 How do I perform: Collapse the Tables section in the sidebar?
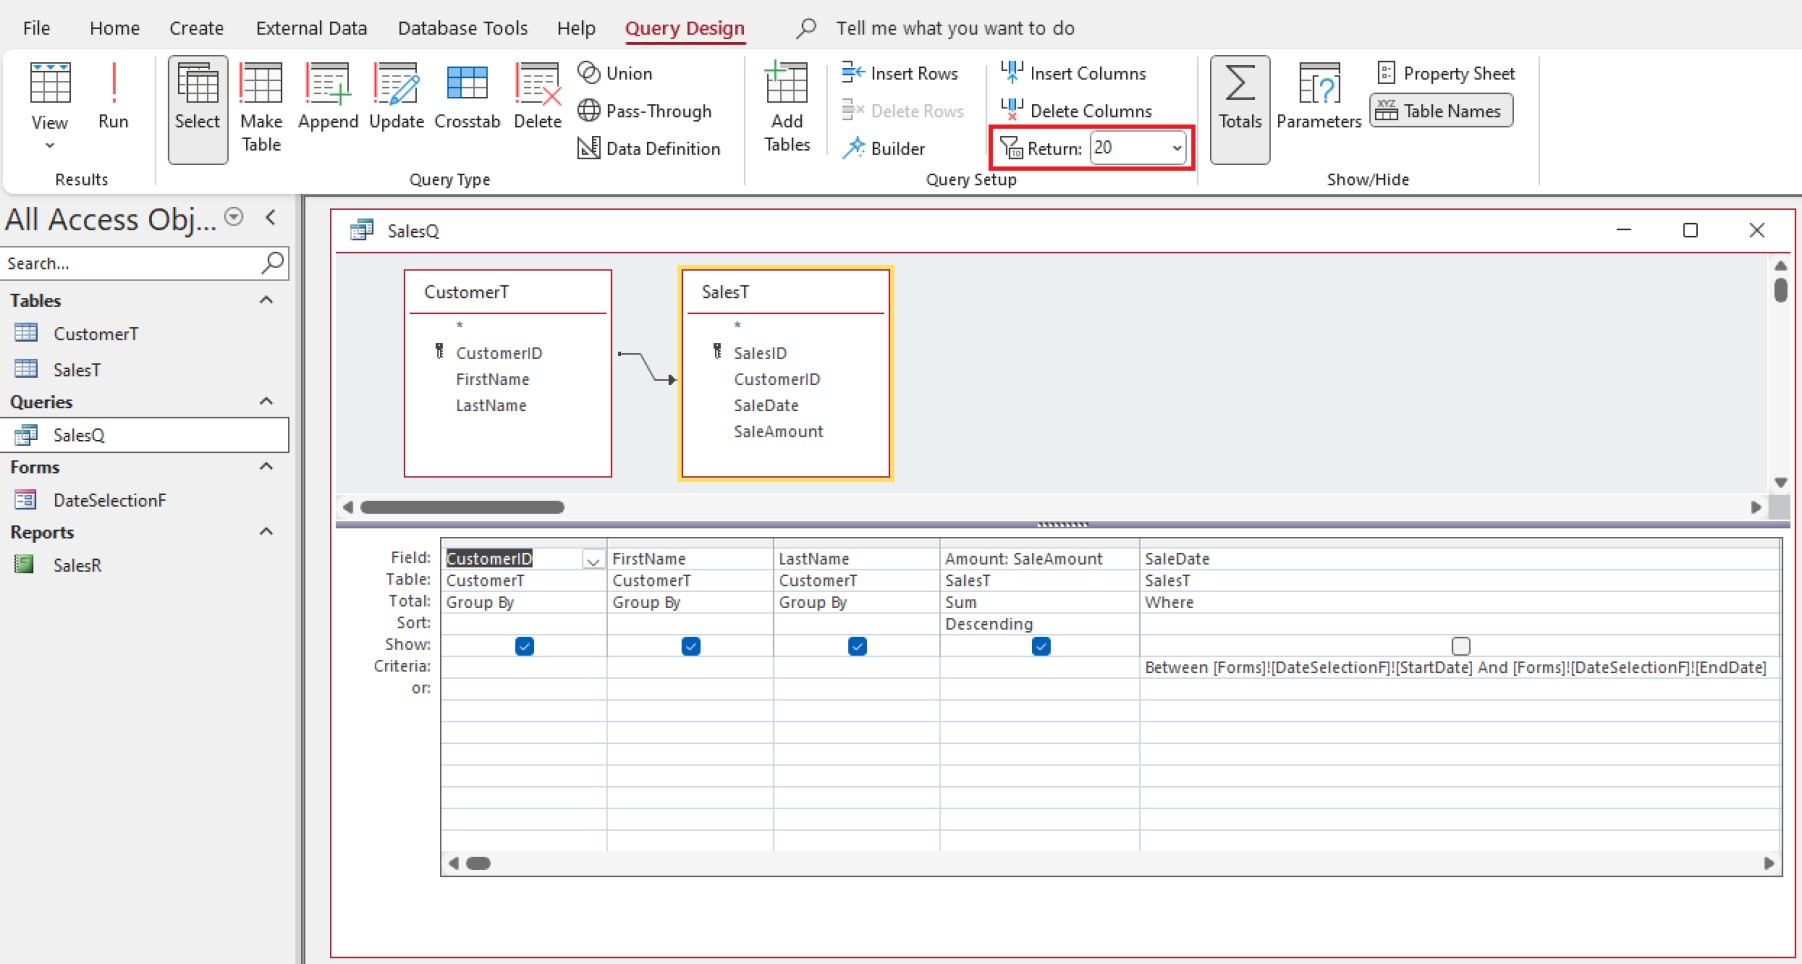[266, 300]
